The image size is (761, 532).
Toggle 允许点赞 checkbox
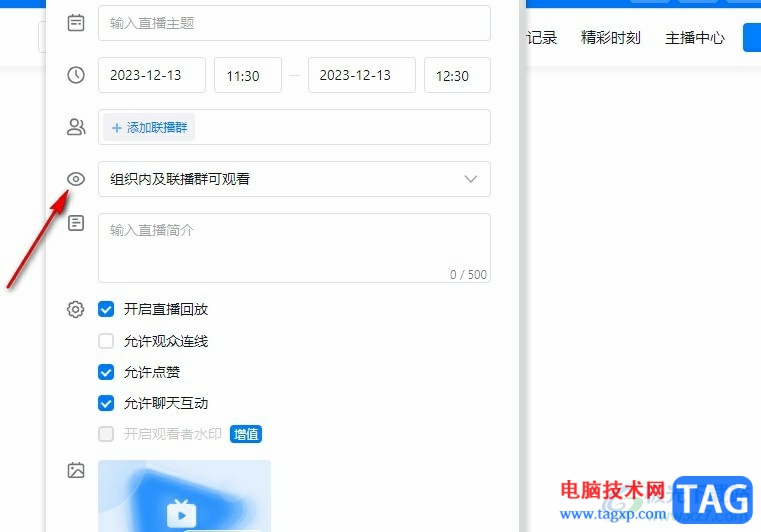click(x=106, y=372)
